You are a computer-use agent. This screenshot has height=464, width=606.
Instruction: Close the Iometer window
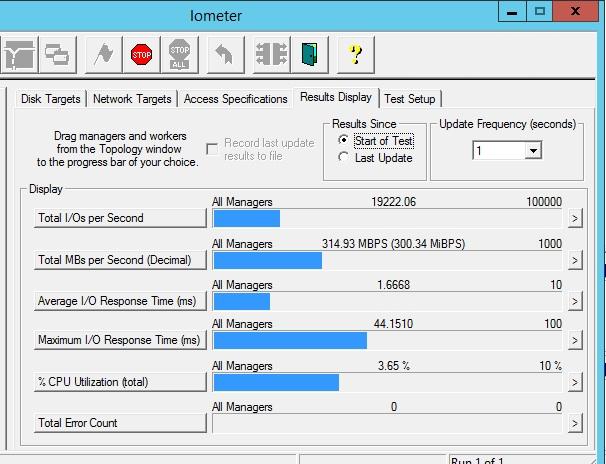[x=575, y=12]
